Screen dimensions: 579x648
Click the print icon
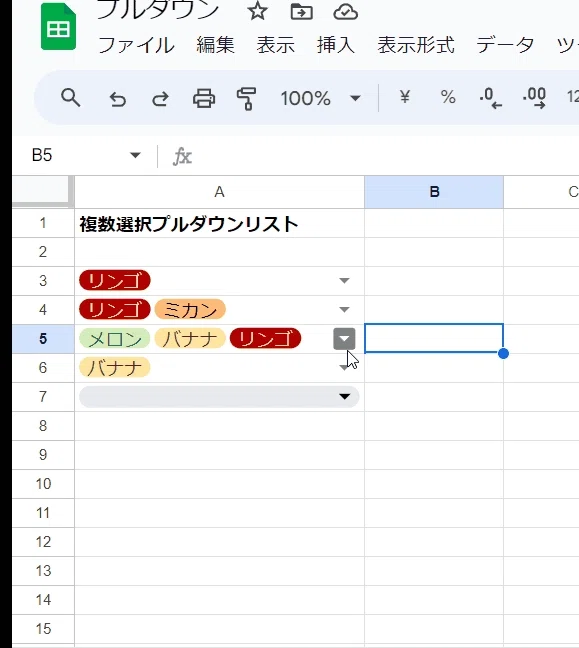204,99
